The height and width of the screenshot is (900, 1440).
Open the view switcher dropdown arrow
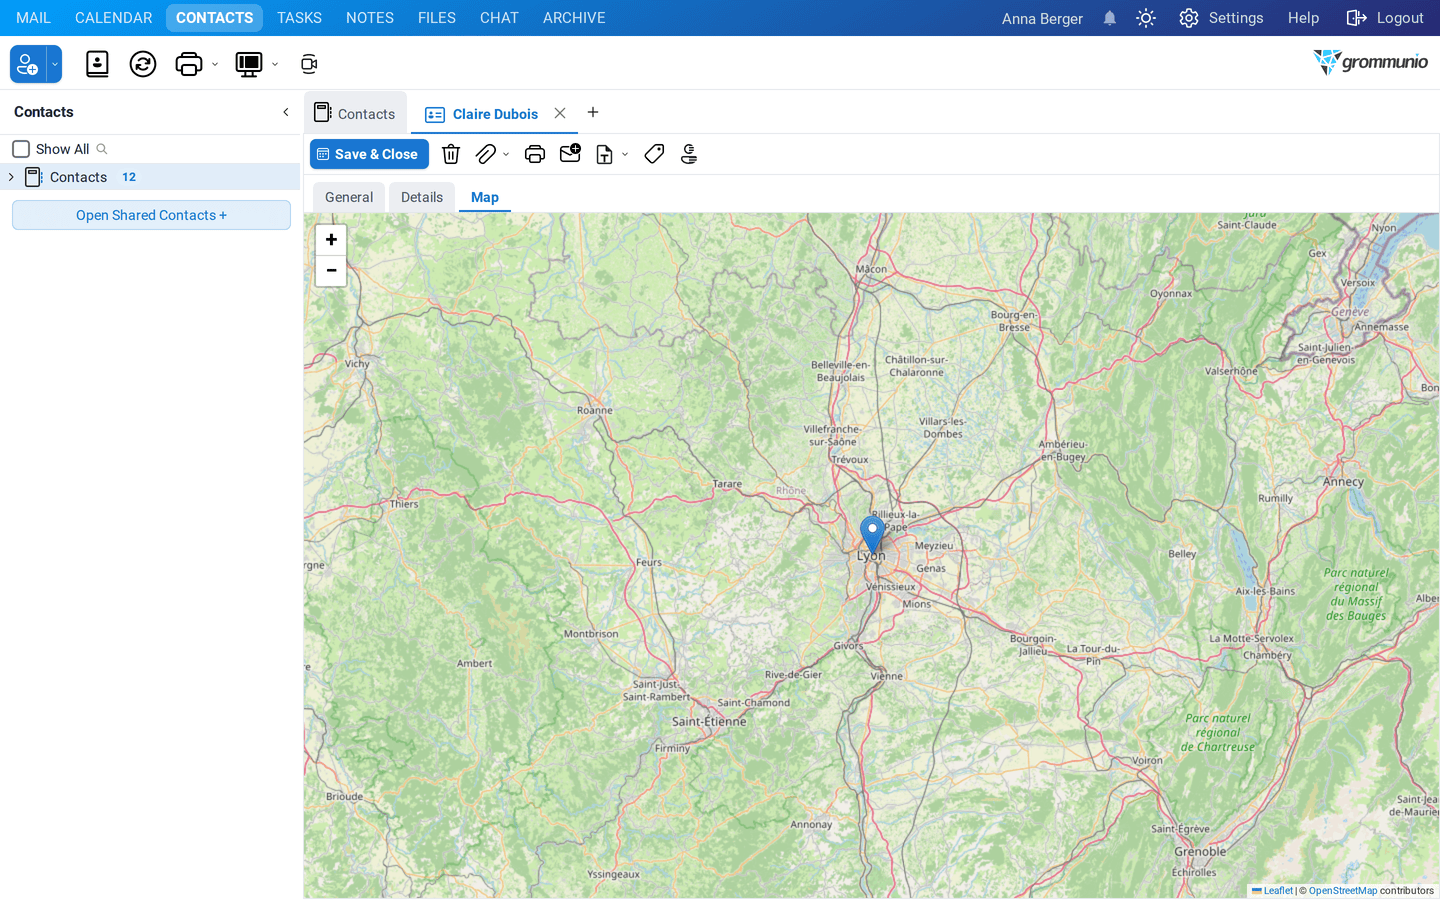275,64
